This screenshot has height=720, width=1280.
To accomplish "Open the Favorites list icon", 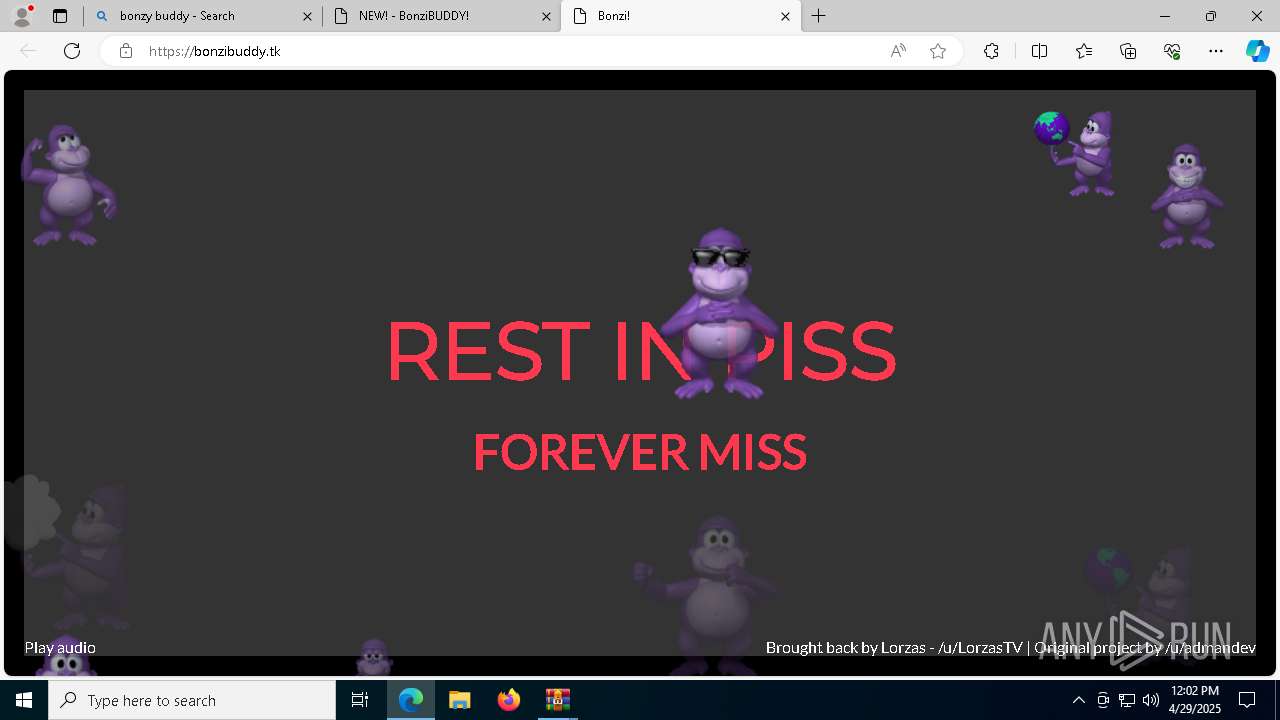I will pos(1084,51).
